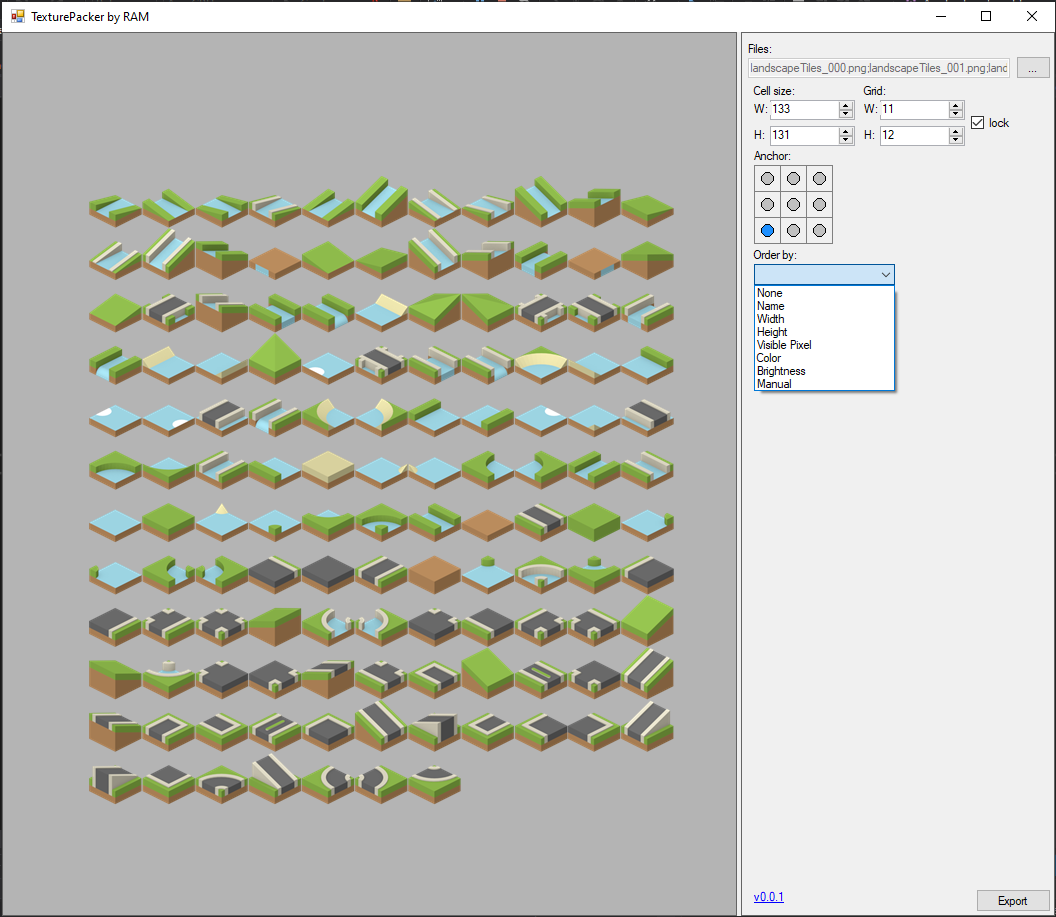Choose "Brightness" ordering option
The image size is (1056, 917).
(x=781, y=370)
